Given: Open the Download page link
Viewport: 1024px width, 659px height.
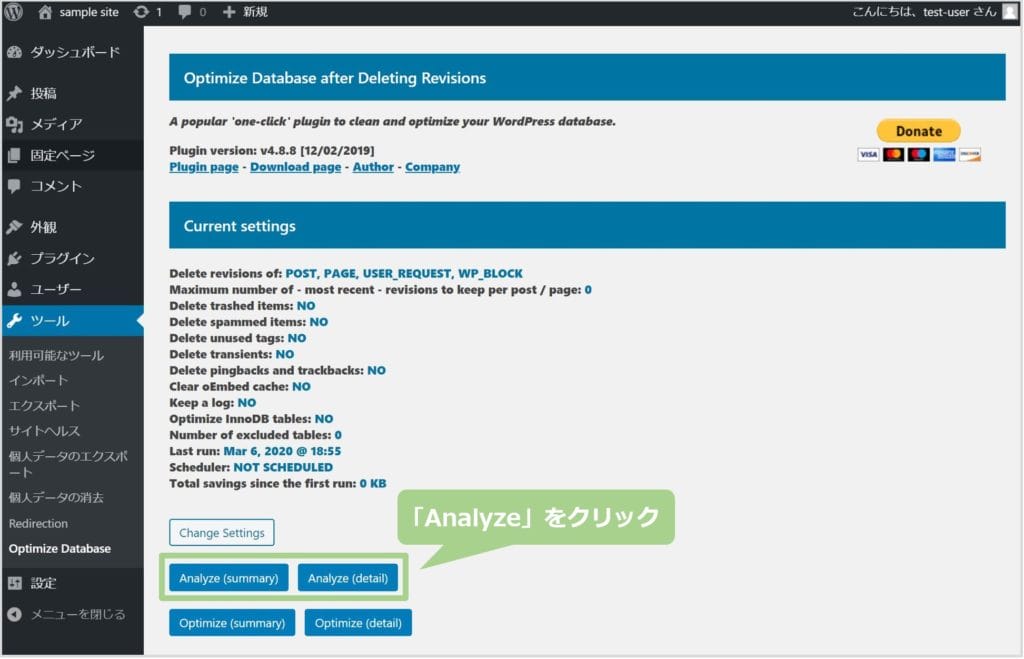Looking at the screenshot, I should point(295,167).
